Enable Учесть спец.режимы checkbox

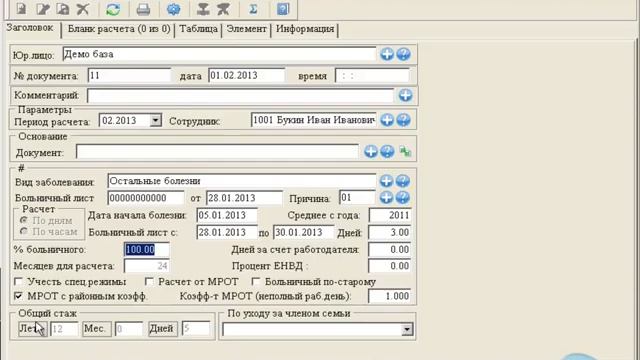[x=18, y=282]
